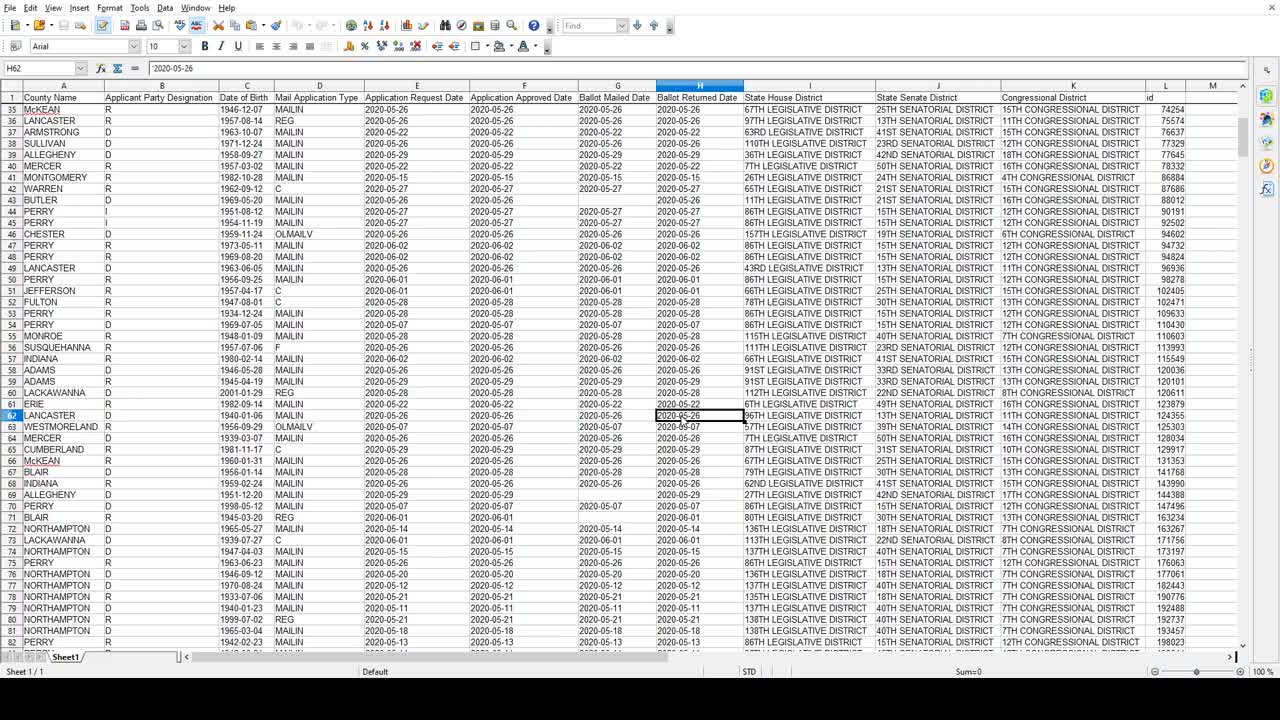Export directly as PDF icon

coord(125,25)
